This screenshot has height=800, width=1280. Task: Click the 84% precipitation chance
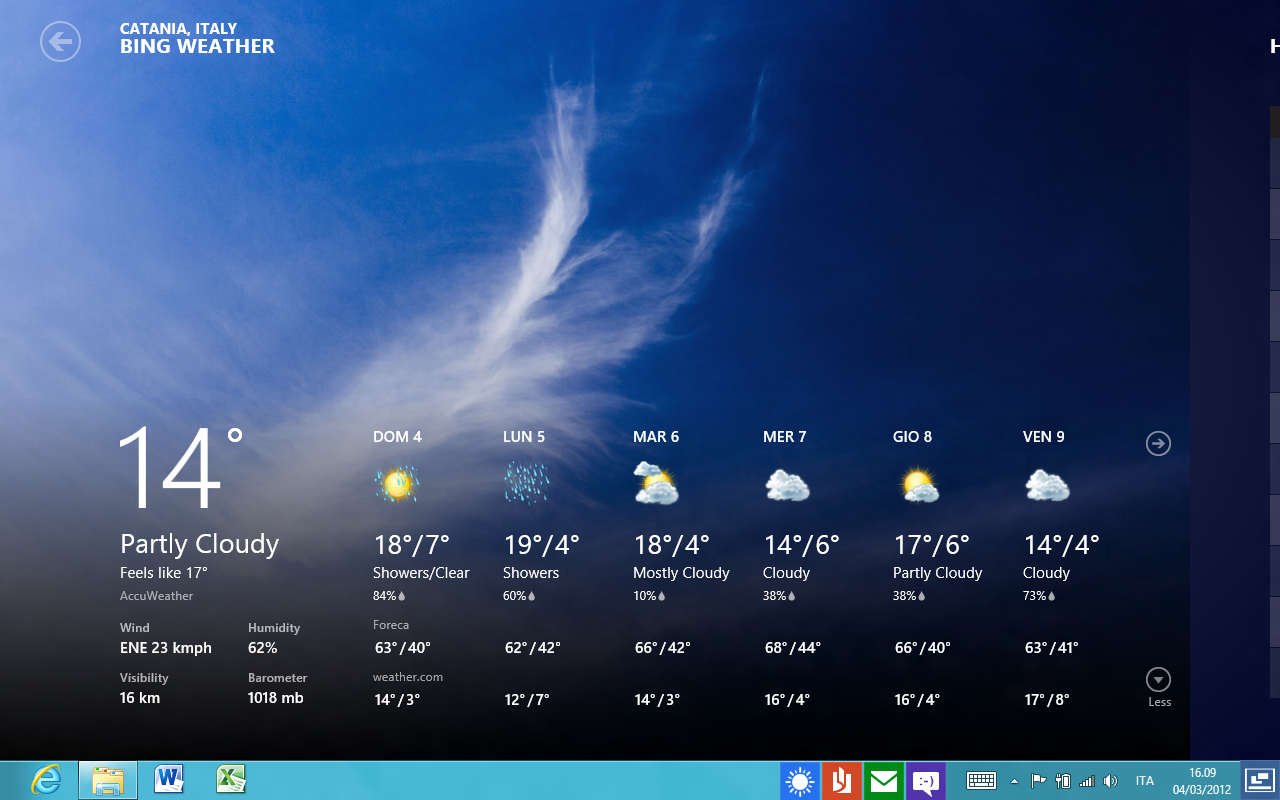(x=389, y=596)
